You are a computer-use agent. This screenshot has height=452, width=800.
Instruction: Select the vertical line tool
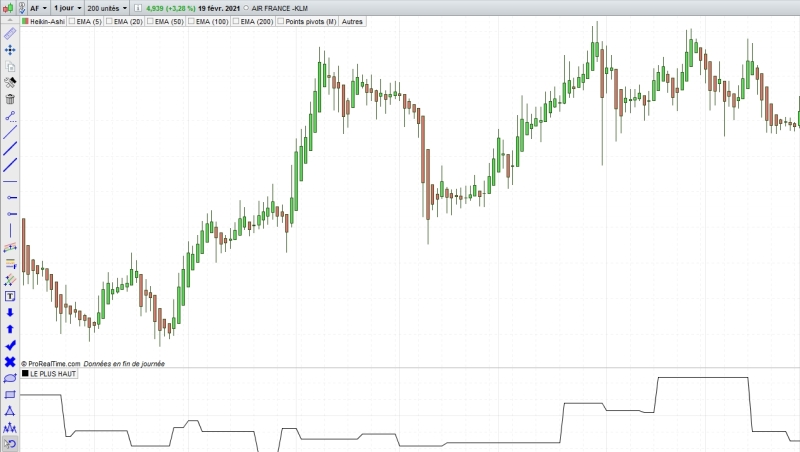(10, 231)
